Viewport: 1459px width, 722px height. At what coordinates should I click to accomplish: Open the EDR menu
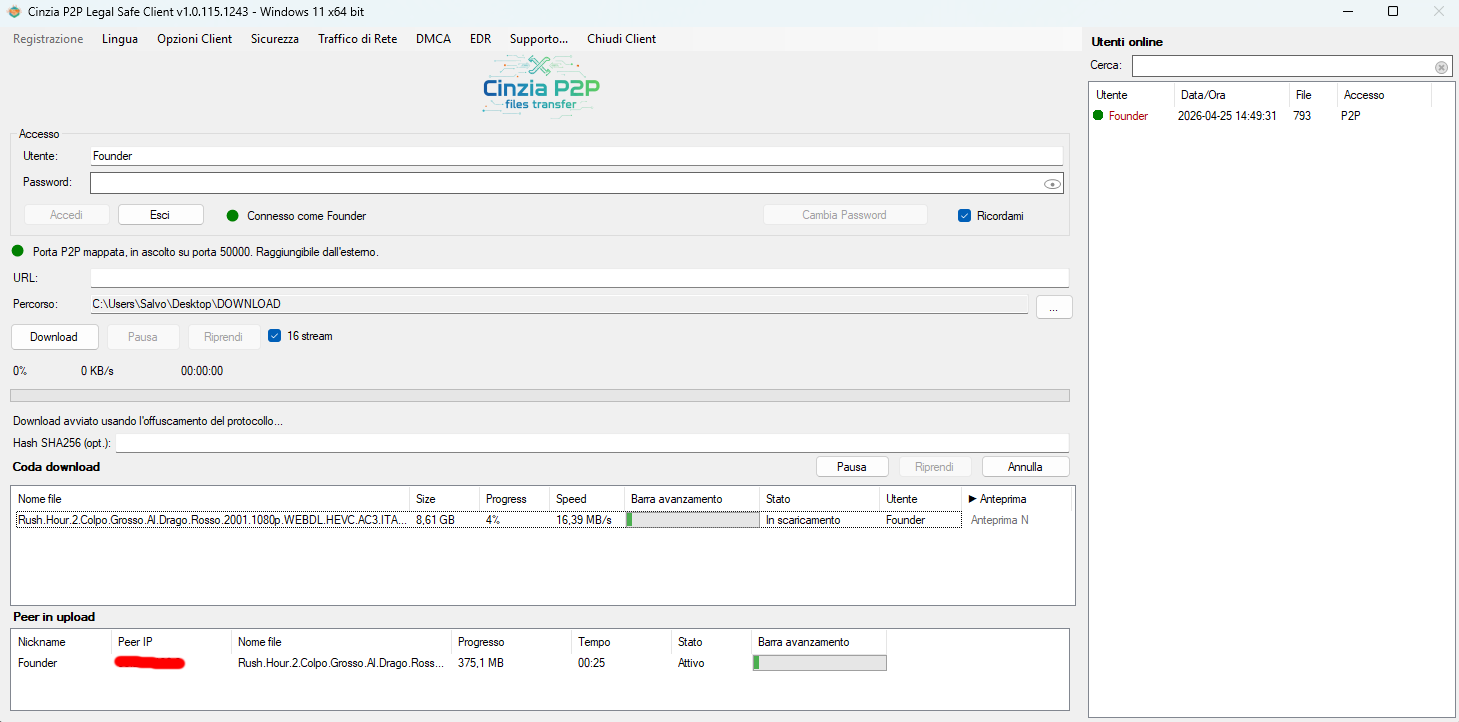(481, 39)
